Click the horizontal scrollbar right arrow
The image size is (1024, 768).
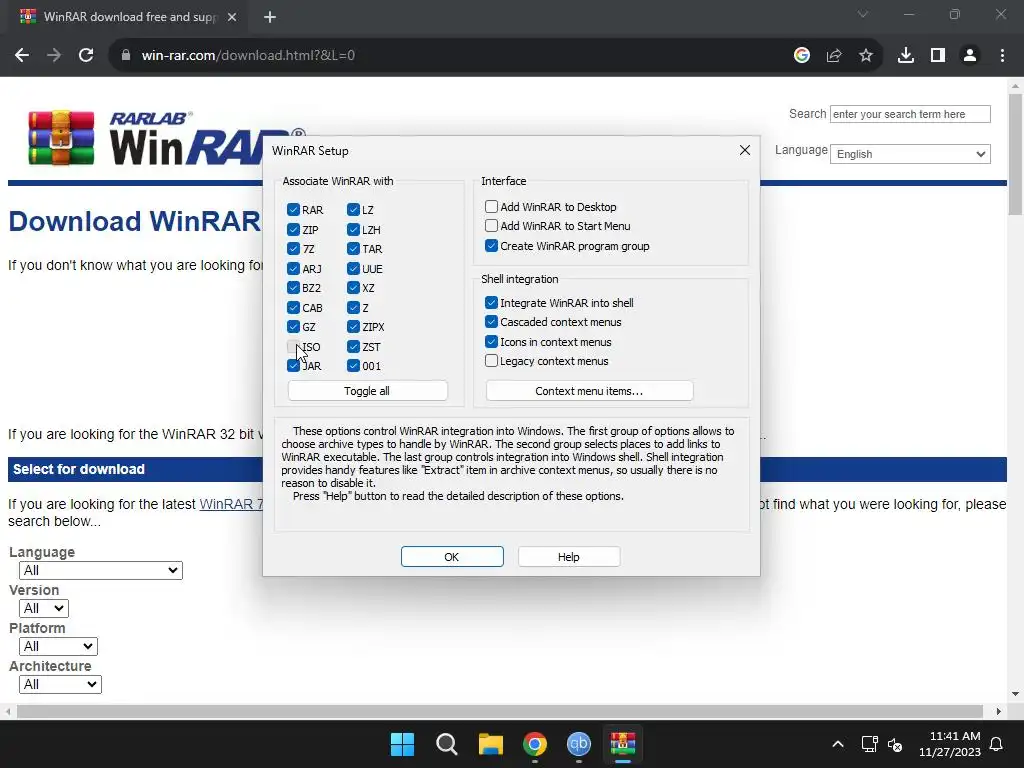click(x=999, y=711)
